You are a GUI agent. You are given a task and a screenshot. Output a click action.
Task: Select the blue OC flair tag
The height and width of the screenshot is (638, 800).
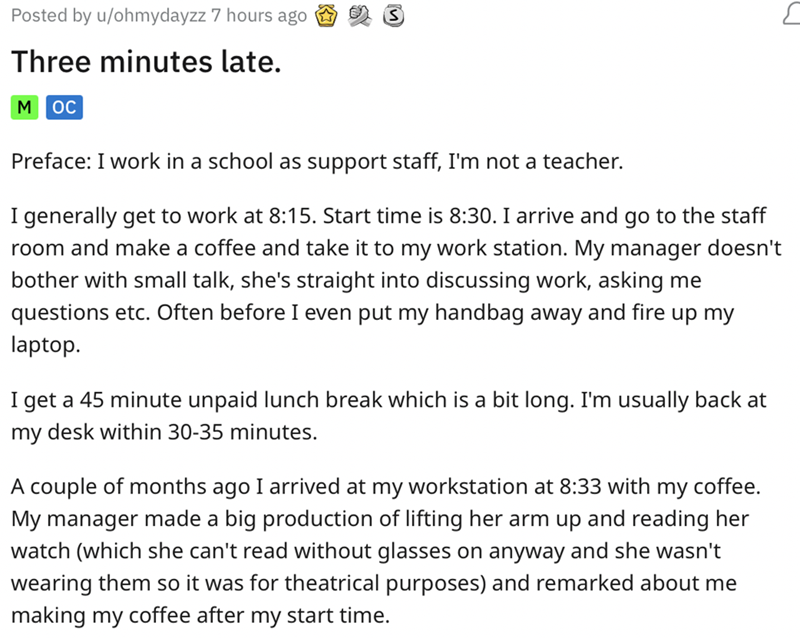(62, 107)
